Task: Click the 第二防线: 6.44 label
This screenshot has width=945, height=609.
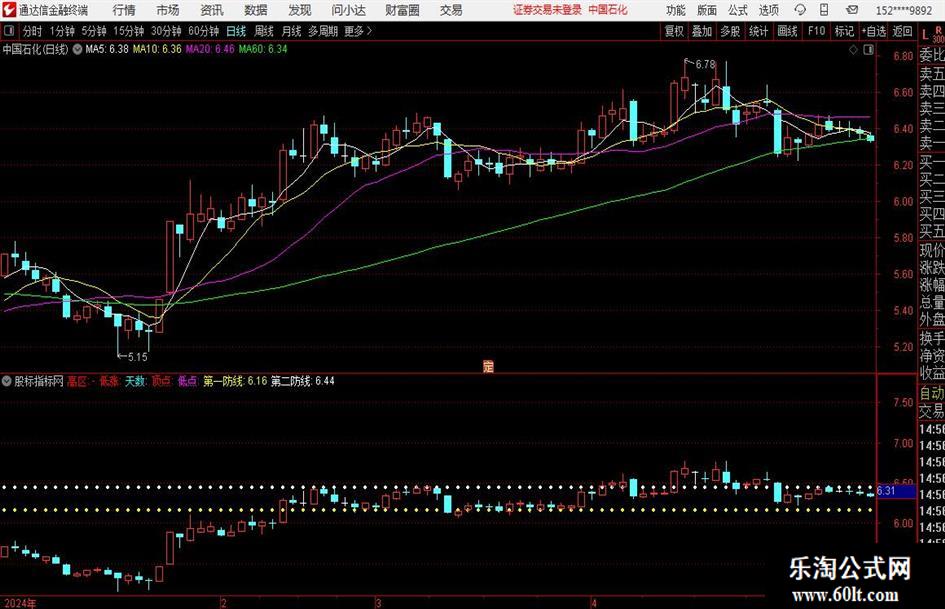Action: coord(303,381)
